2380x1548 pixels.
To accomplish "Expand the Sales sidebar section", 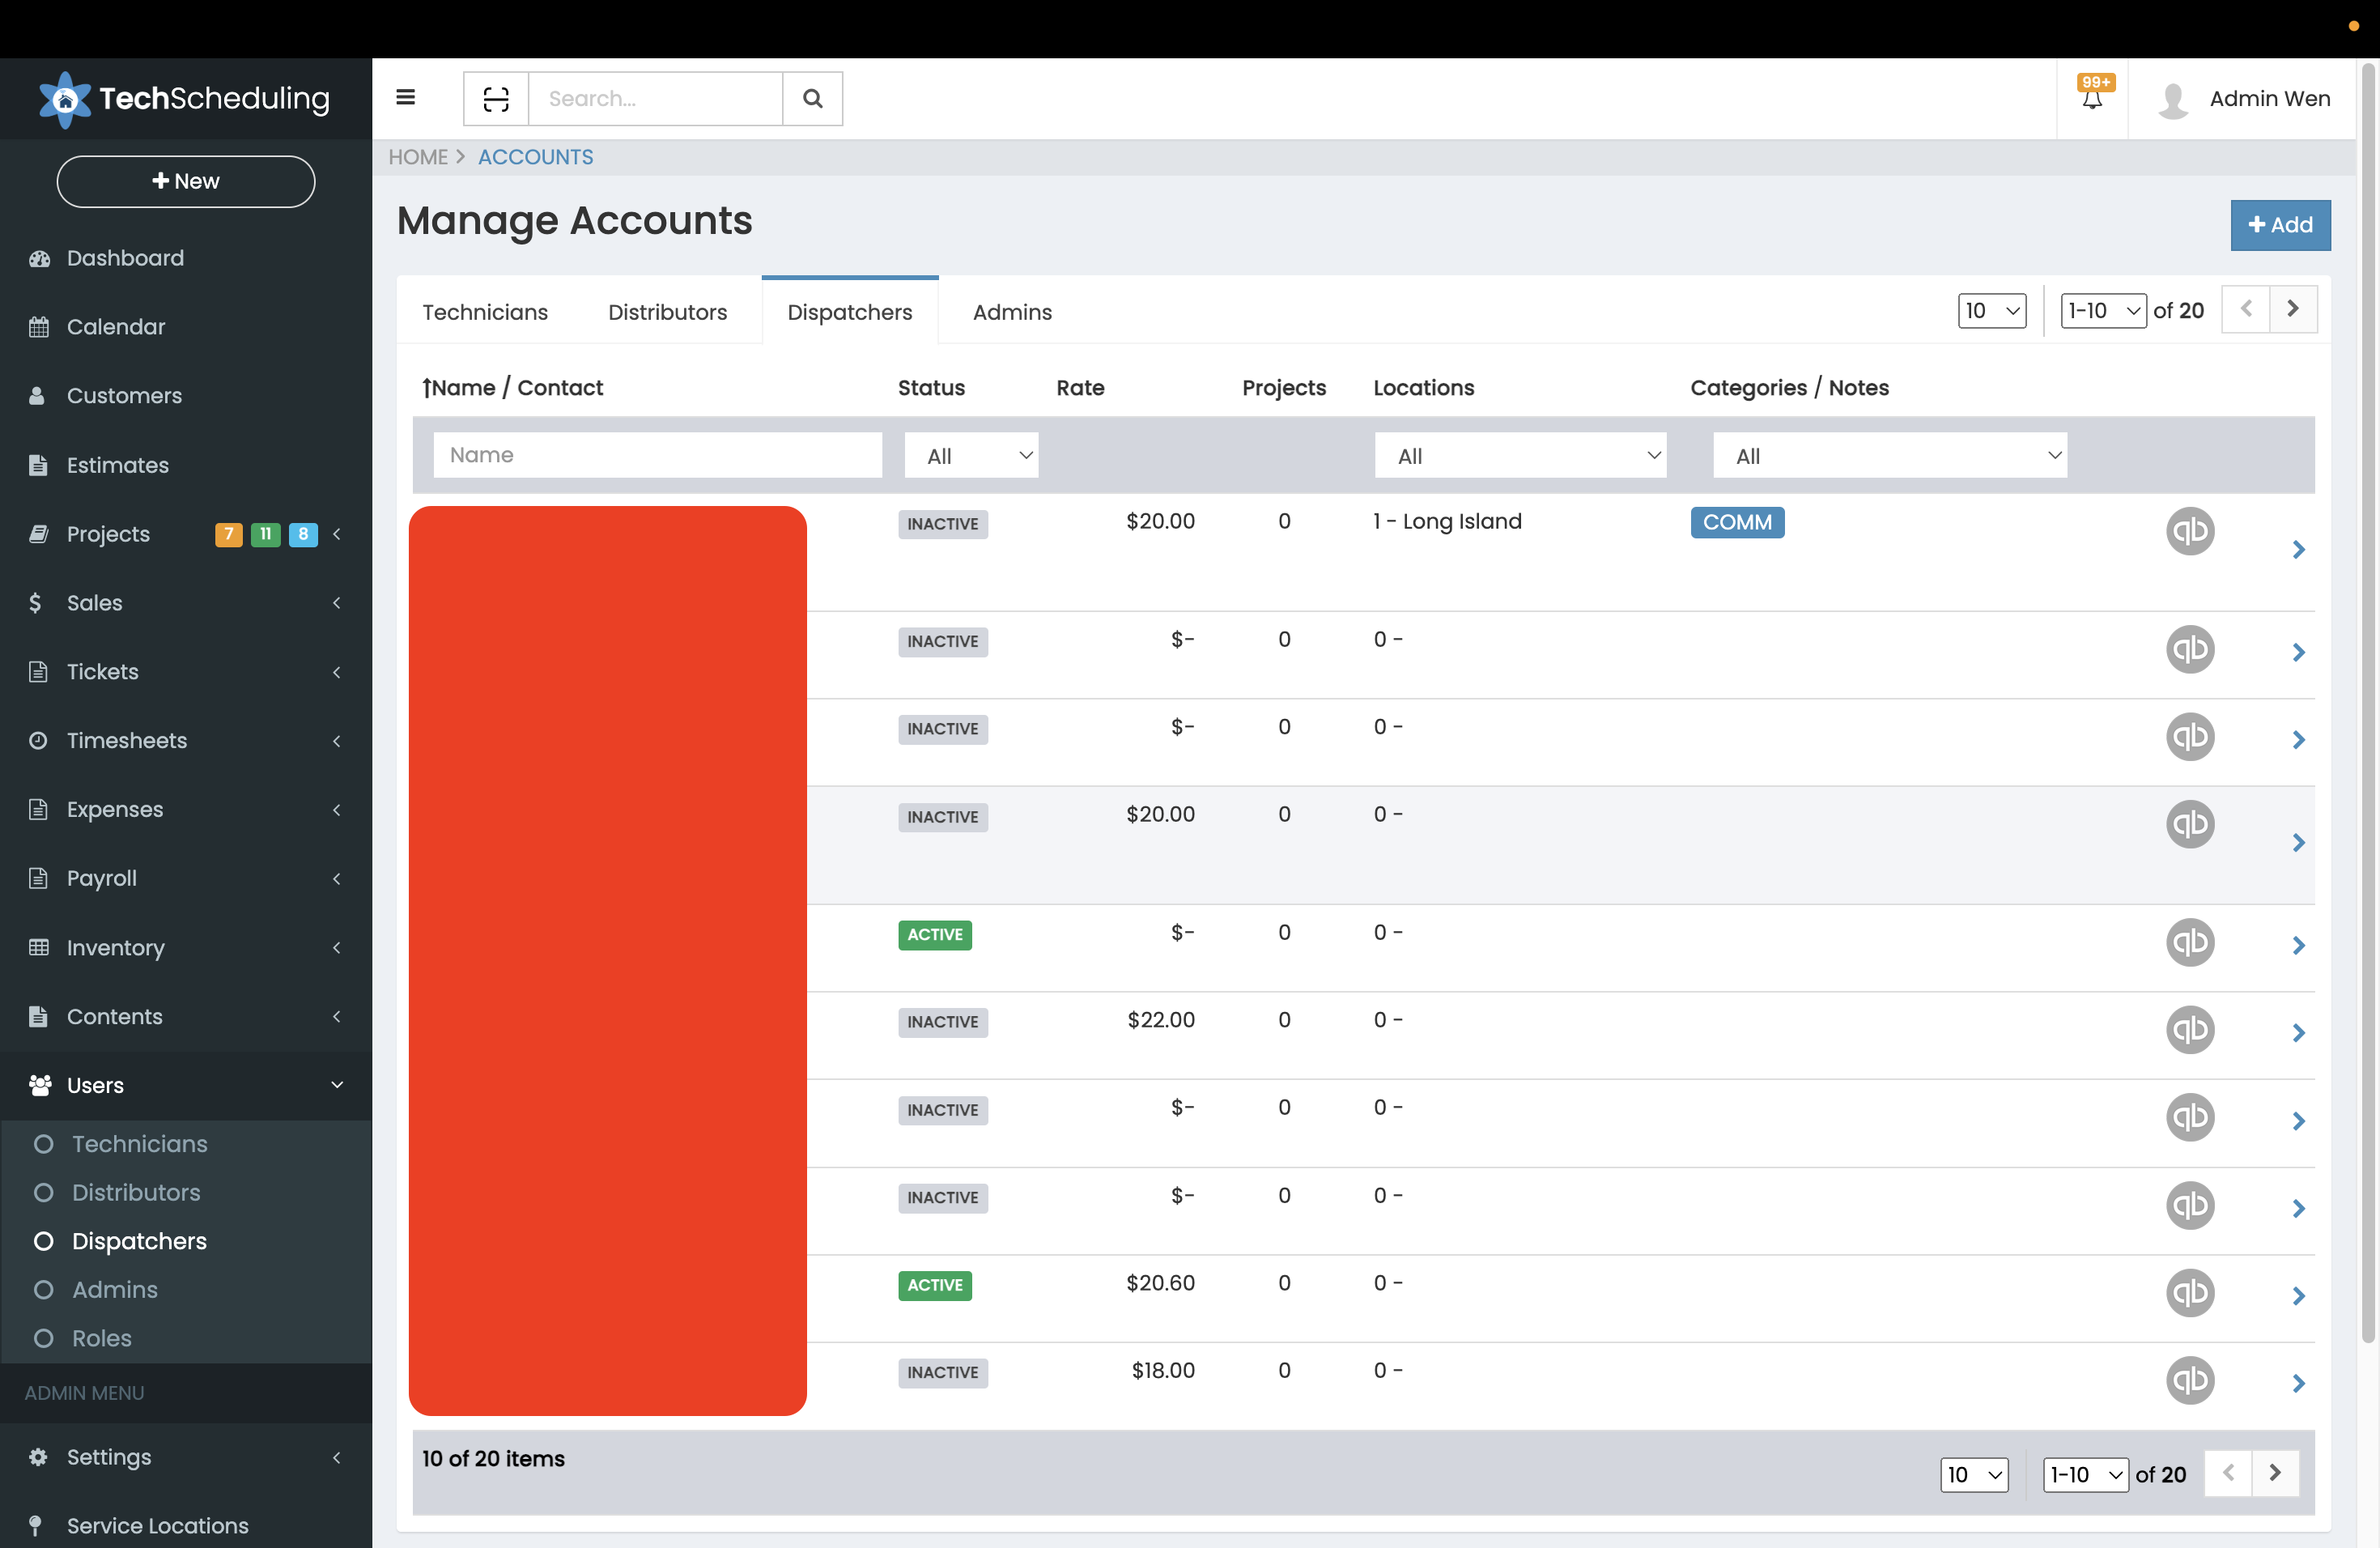I will [x=95, y=602].
